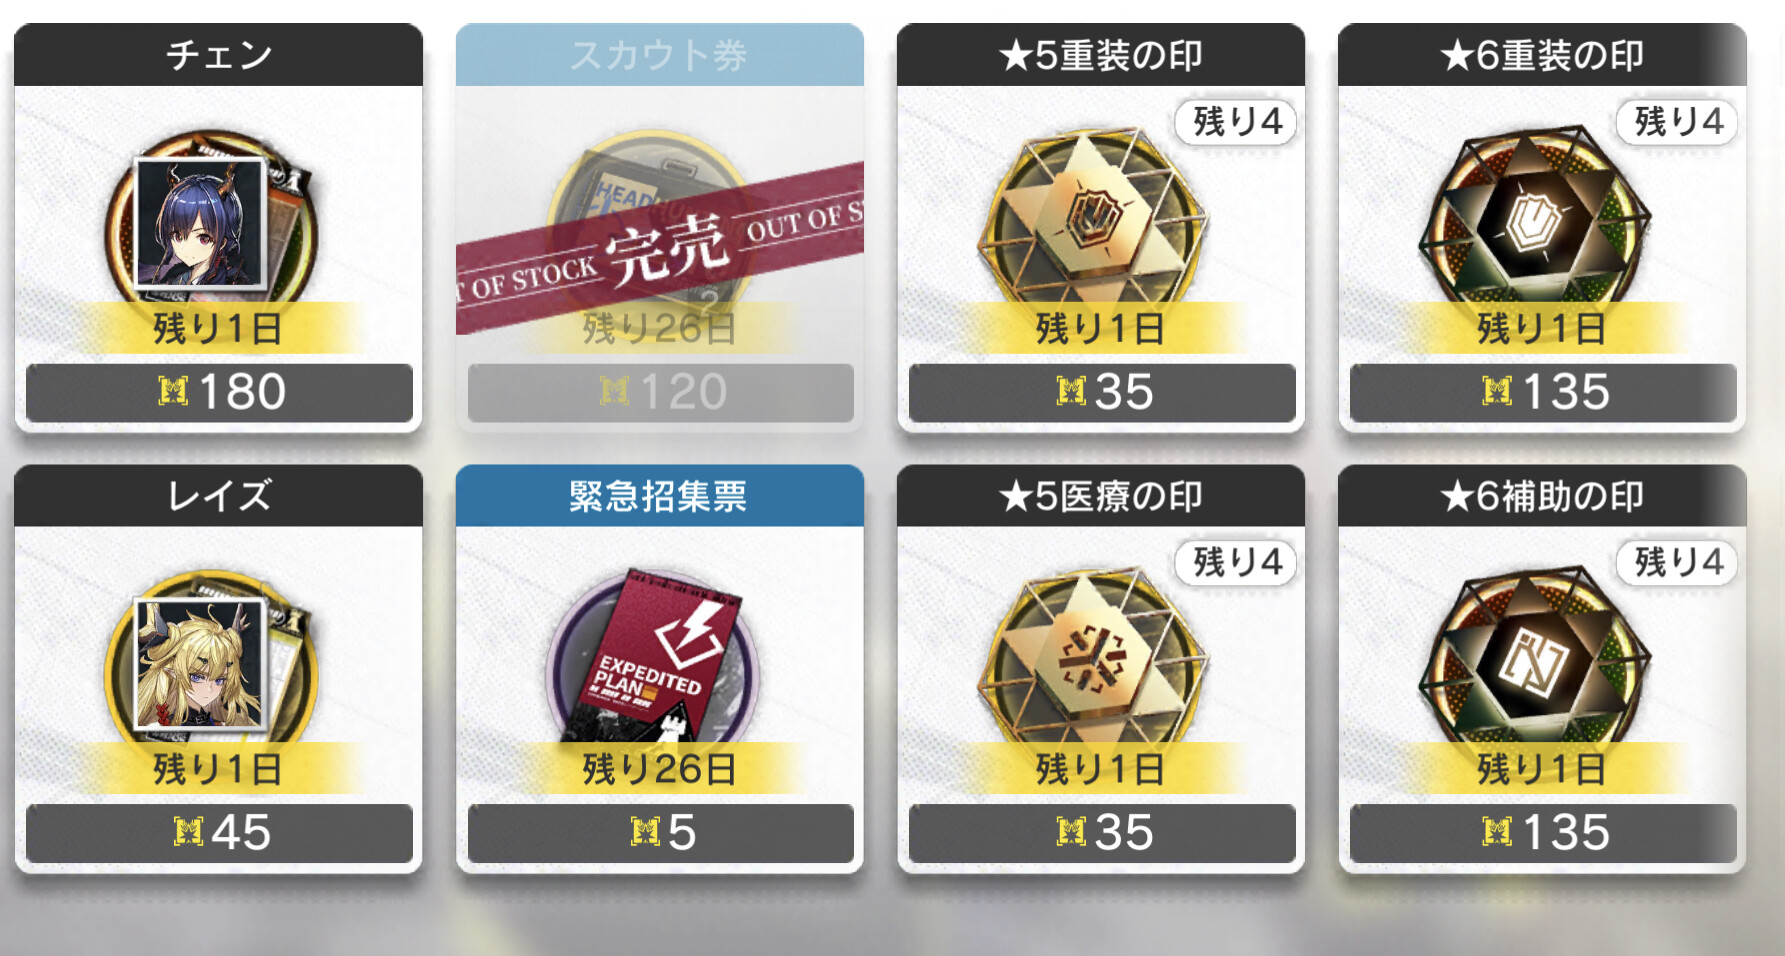The image size is (1785, 956).
Task: Choose the ★6補助の印 supporter emblem icon
Action: coord(1534,658)
